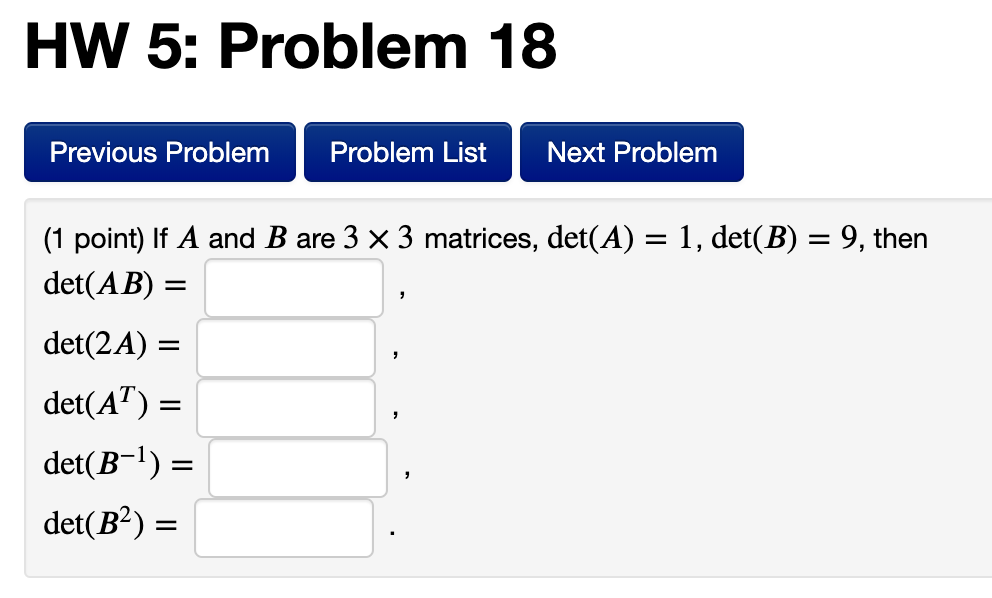Focus the det(A^T) answer box
The width and height of the screenshot is (992, 598).
tap(285, 407)
